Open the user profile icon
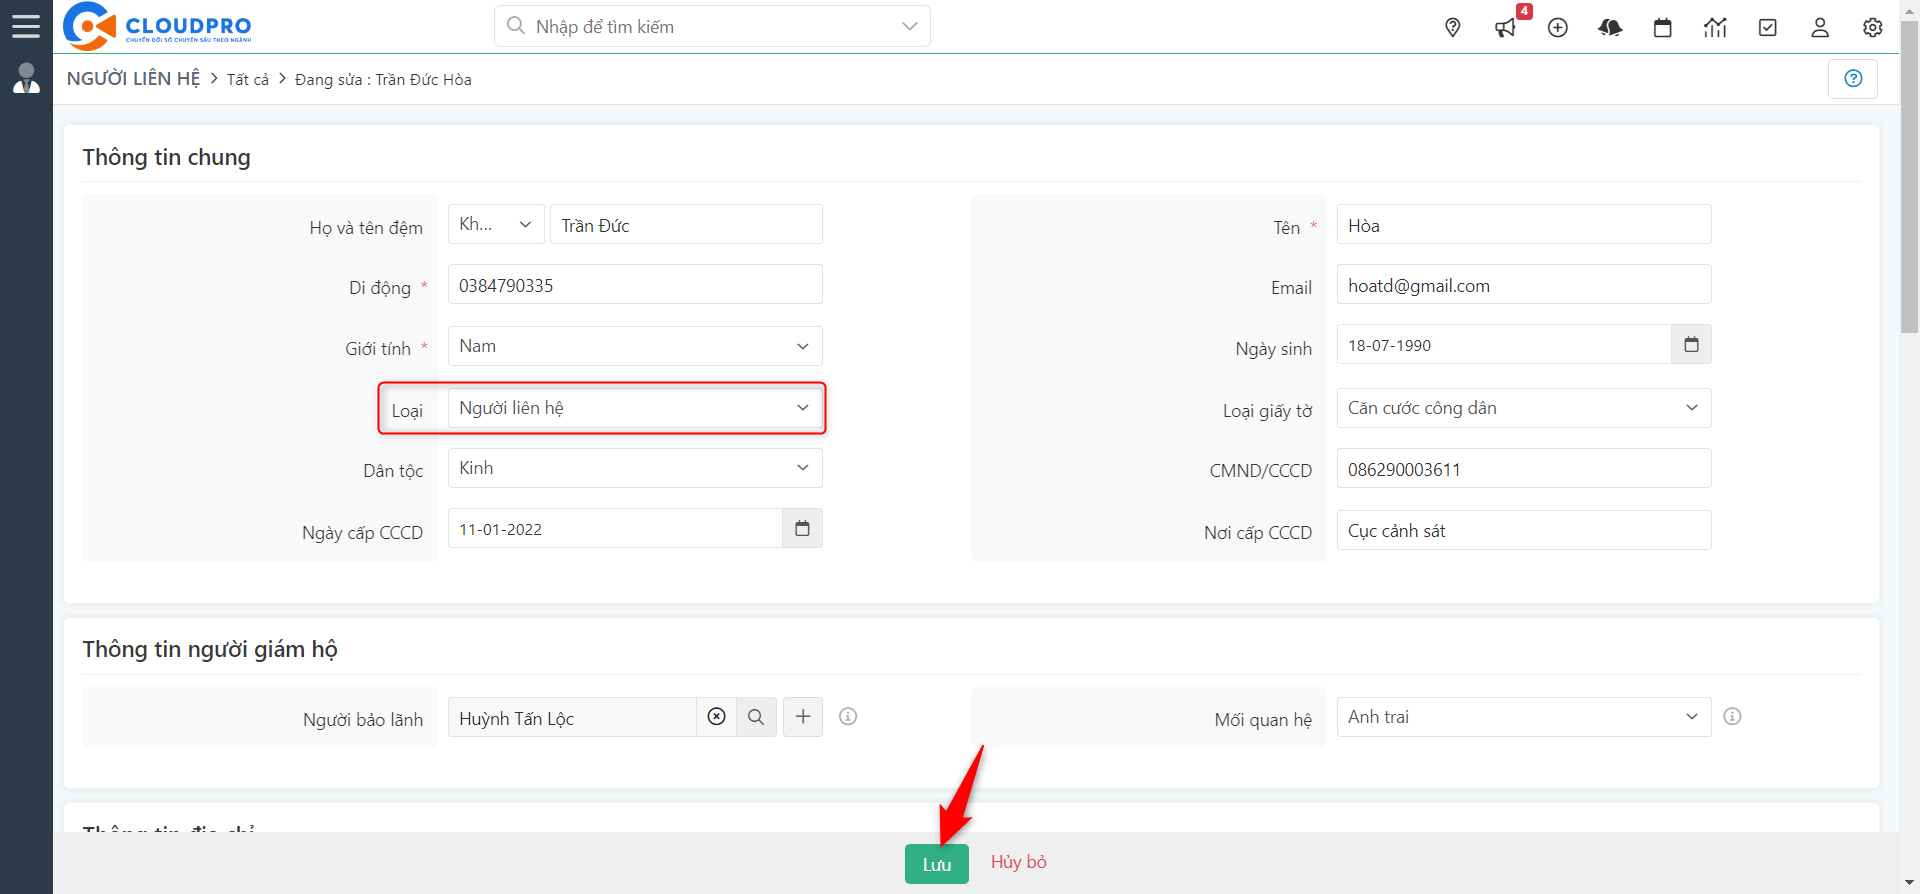The width and height of the screenshot is (1920, 894). click(1820, 28)
